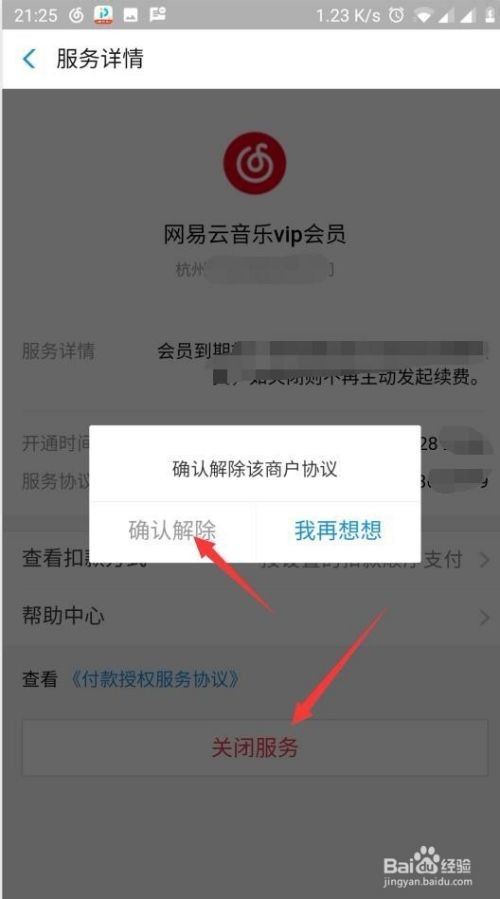
Task: Tap the red NetEase Cloud Music logo
Action: (255, 163)
